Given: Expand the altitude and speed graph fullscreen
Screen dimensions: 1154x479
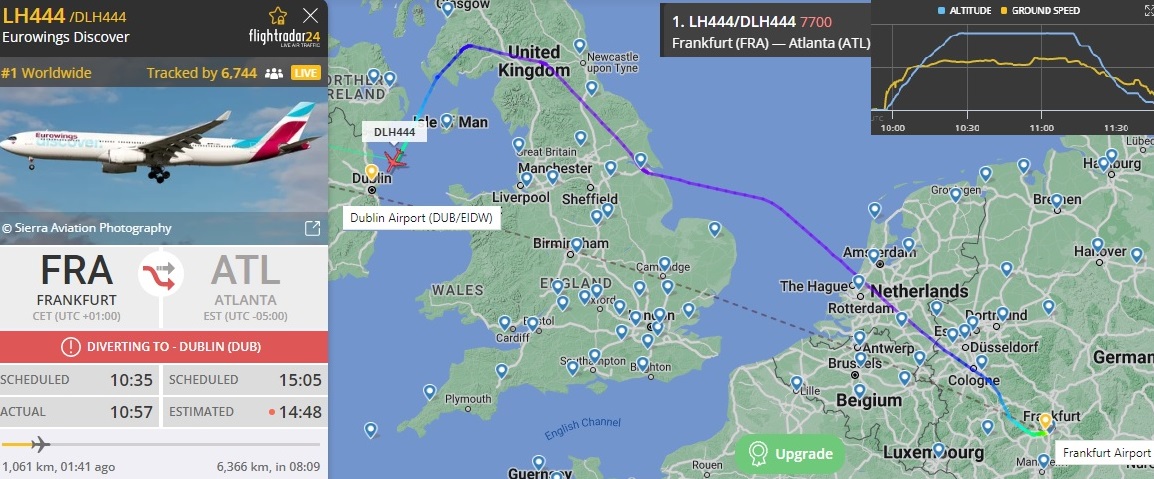Looking at the screenshot, I should coord(1146,10).
